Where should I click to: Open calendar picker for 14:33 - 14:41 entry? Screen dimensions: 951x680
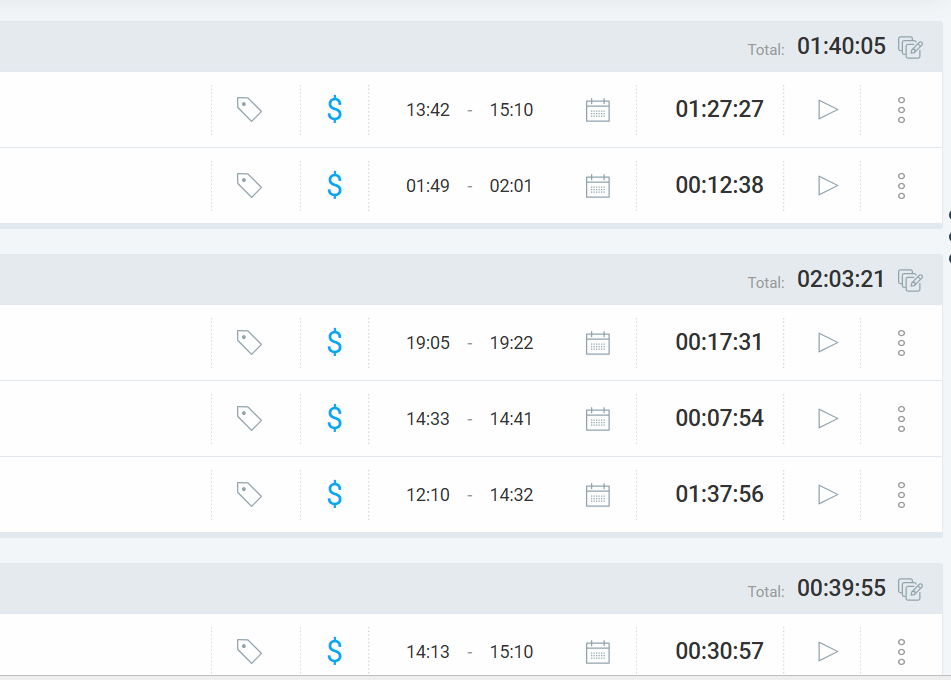597,418
